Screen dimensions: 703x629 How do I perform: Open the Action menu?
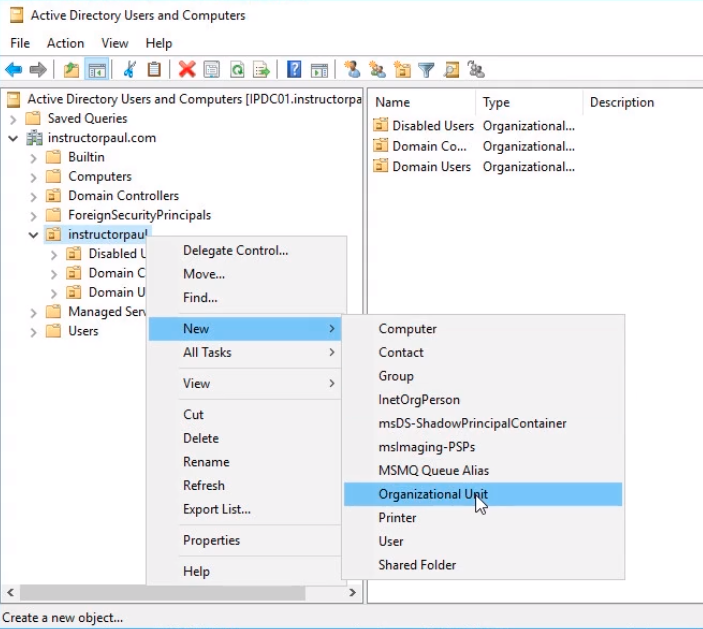pos(65,43)
